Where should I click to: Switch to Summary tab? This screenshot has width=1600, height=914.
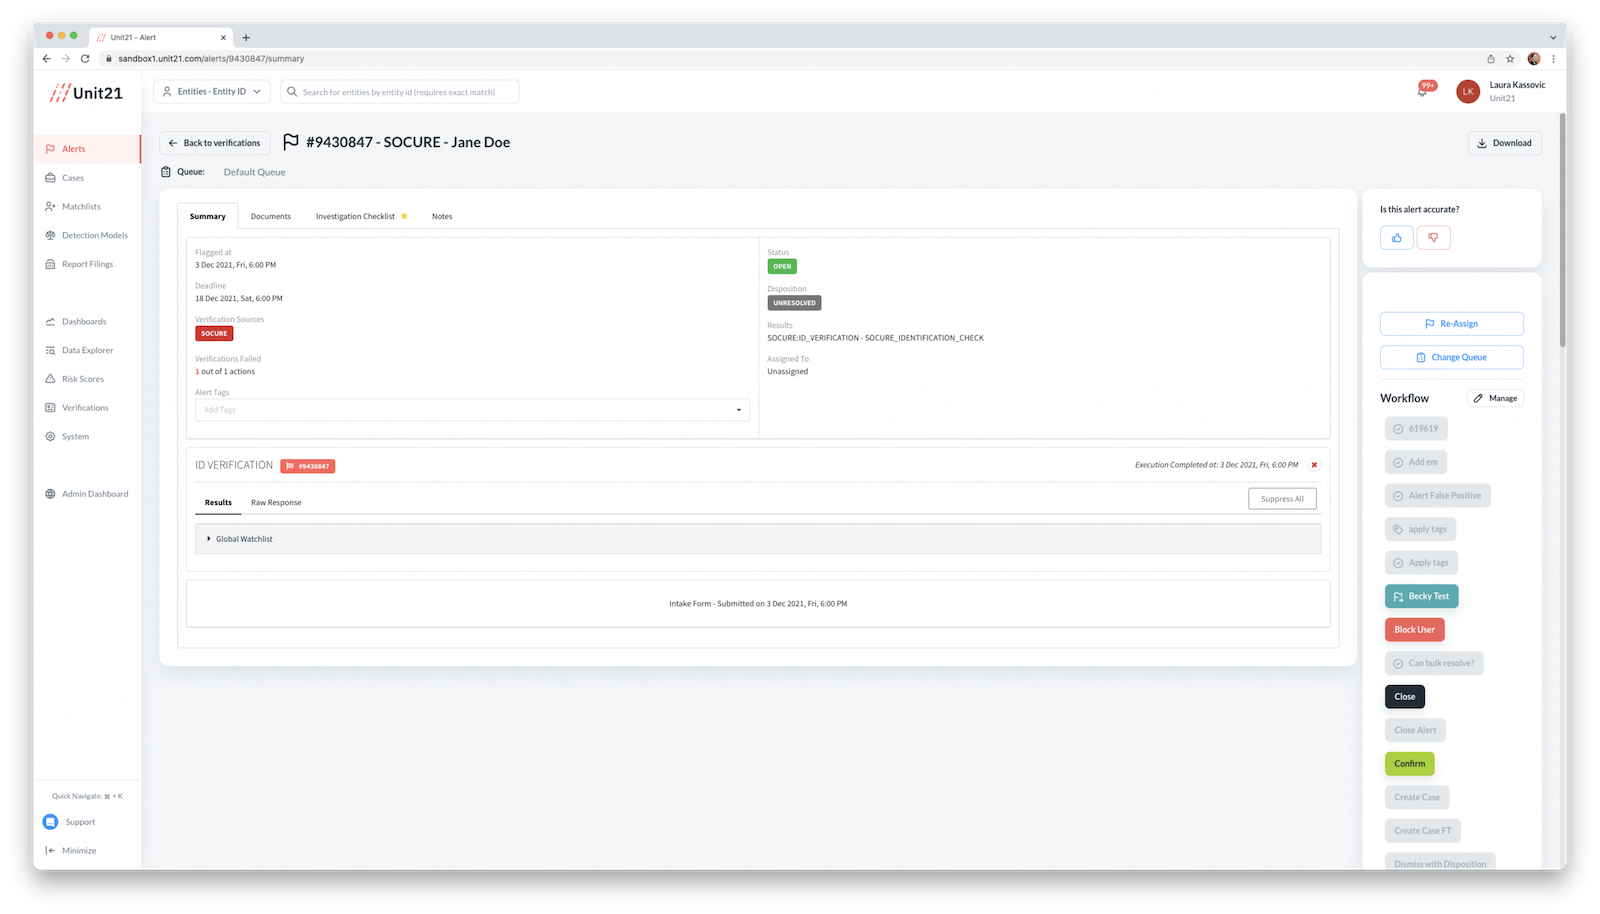tap(208, 217)
